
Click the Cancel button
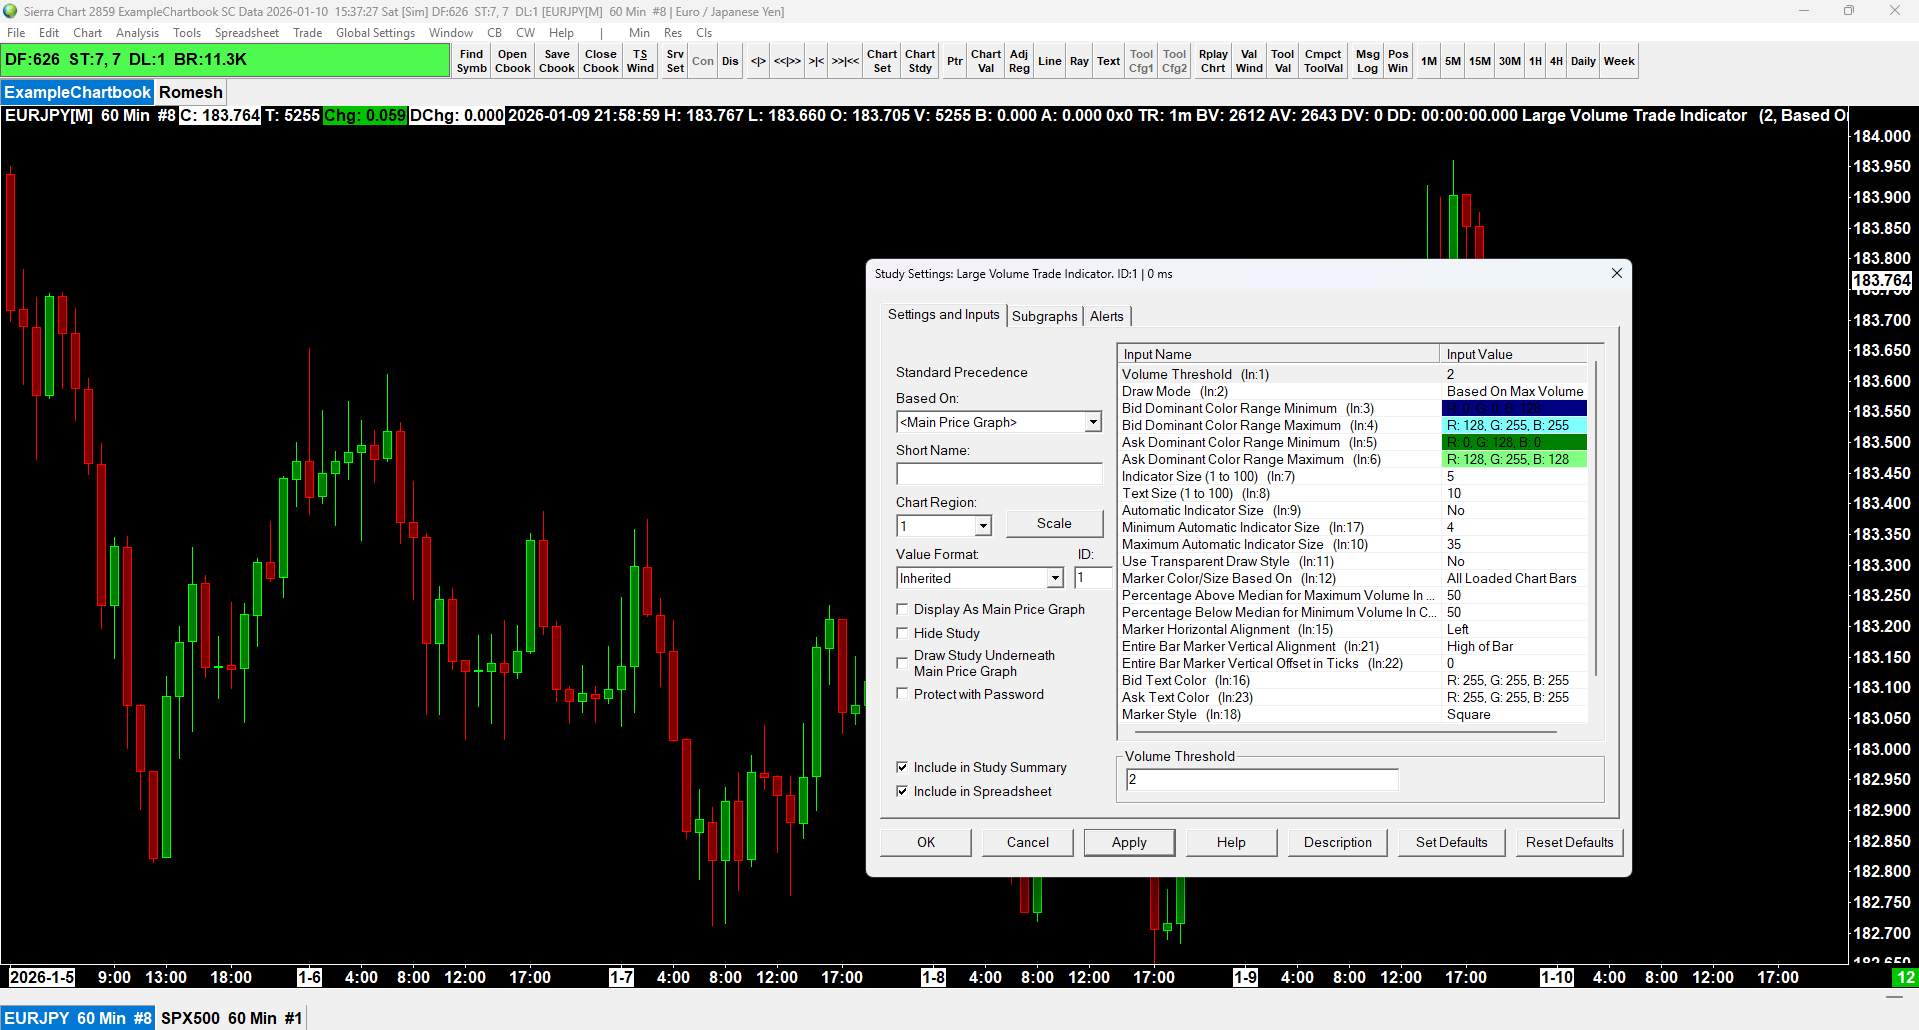[x=1028, y=842]
